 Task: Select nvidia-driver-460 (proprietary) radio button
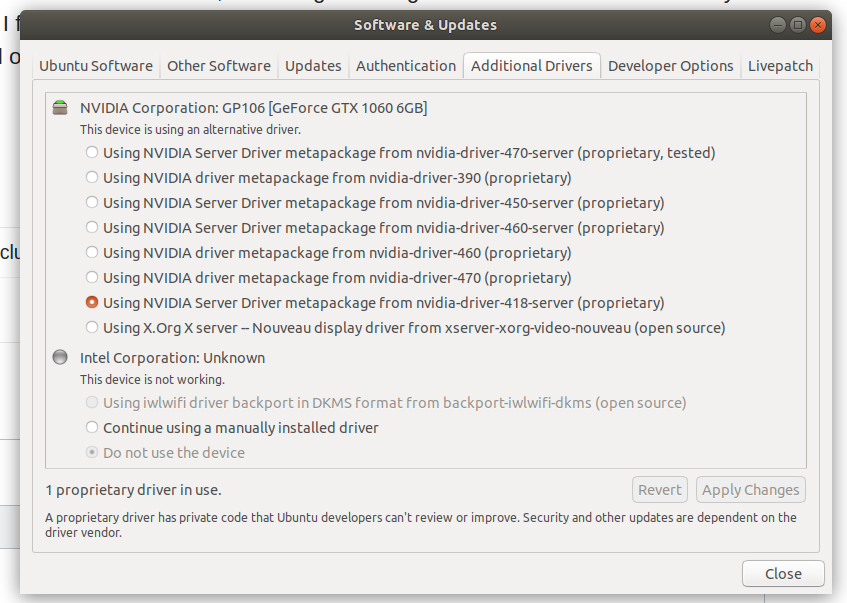pos(92,252)
